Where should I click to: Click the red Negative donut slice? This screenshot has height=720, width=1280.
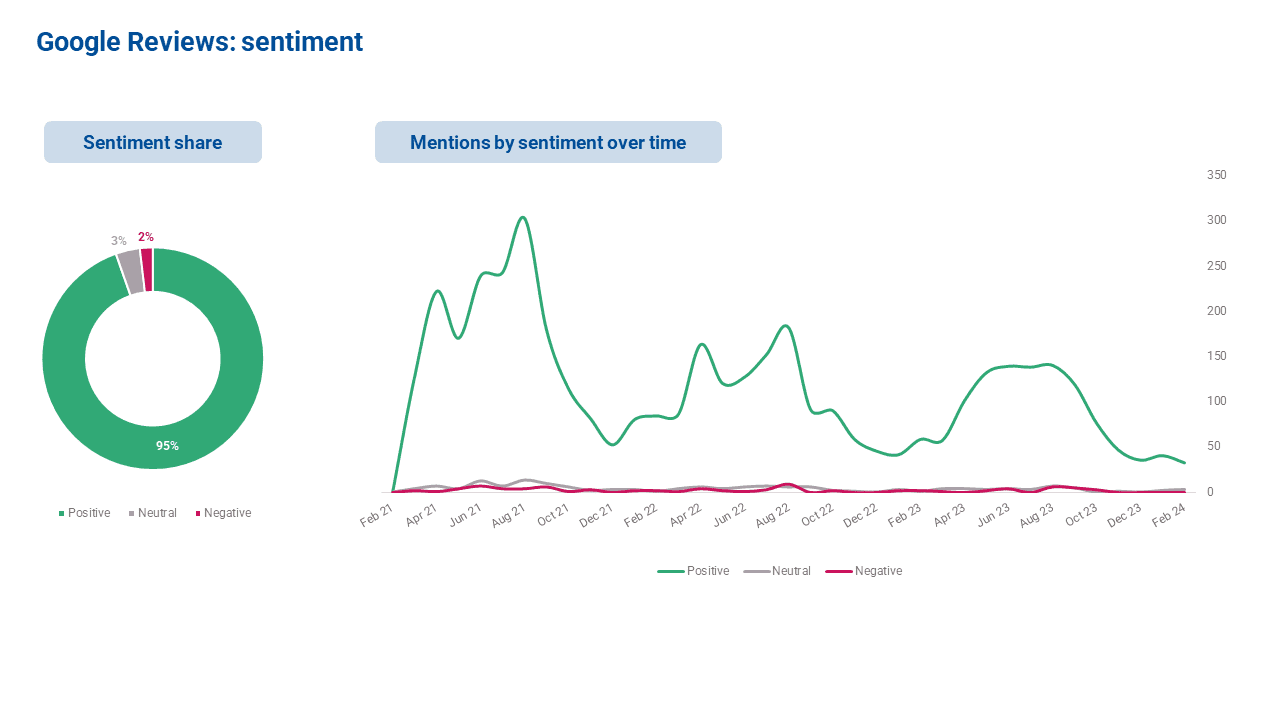tap(147, 269)
